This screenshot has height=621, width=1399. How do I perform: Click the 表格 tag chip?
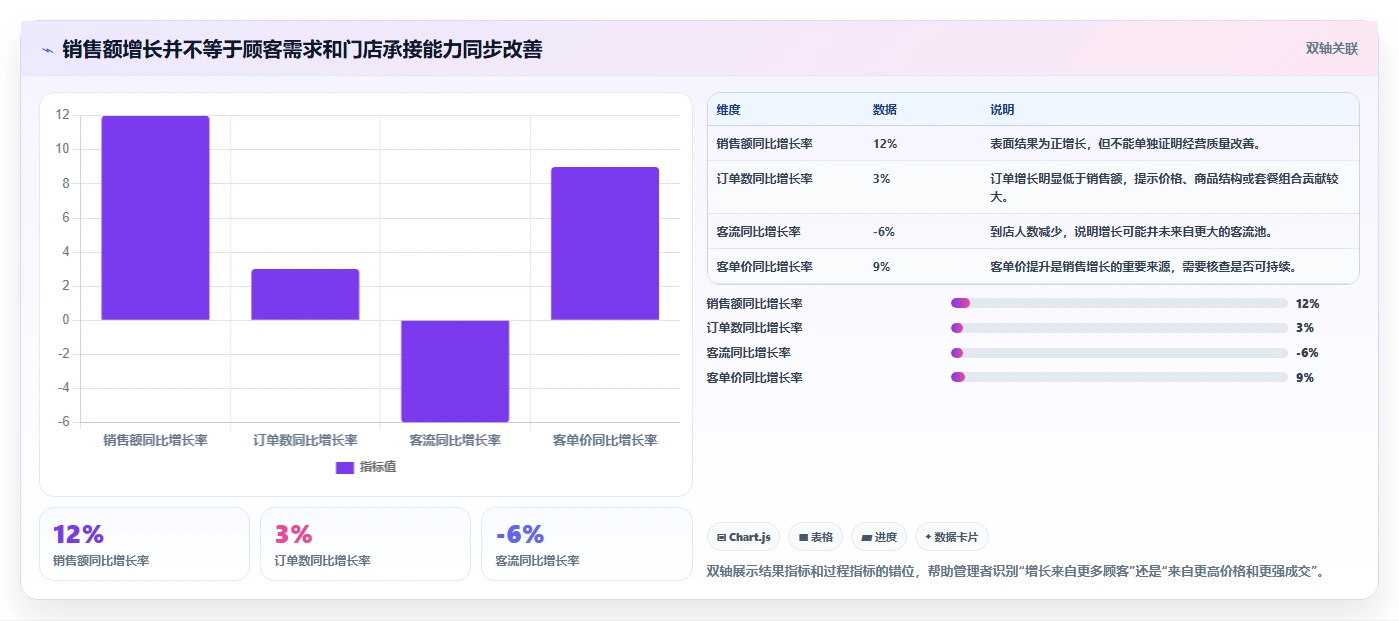816,537
